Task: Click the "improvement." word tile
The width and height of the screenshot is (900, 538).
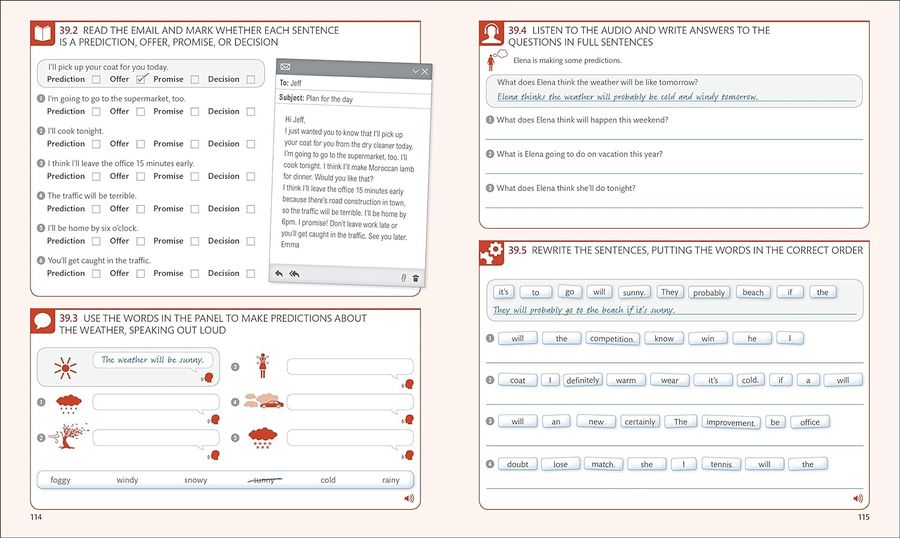Action: coord(731,422)
